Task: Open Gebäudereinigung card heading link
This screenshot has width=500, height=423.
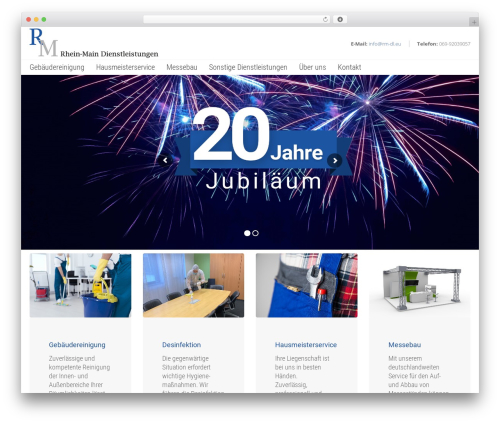Action: click(77, 345)
